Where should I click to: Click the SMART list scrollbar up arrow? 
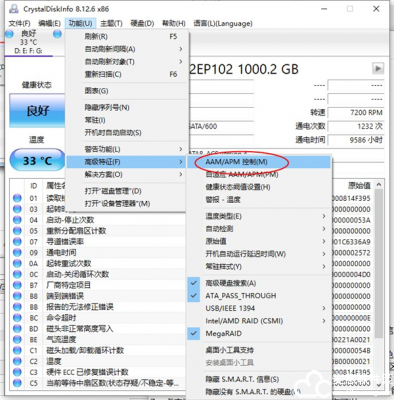pyautogui.click(x=378, y=184)
